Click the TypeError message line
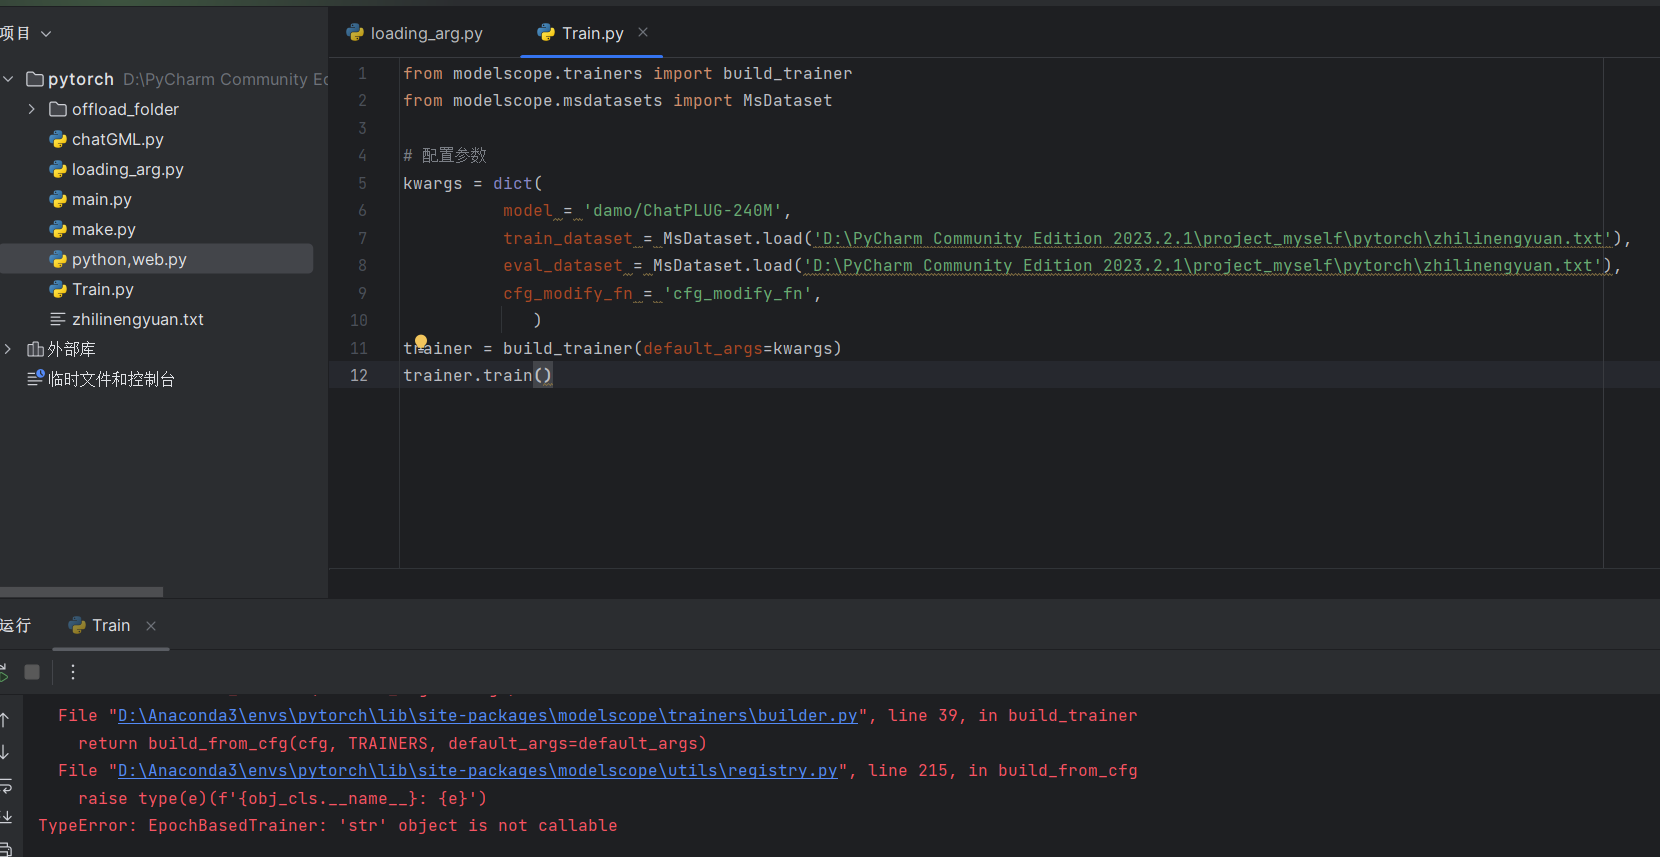The height and width of the screenshot is (857, 1660). (328, 826)
